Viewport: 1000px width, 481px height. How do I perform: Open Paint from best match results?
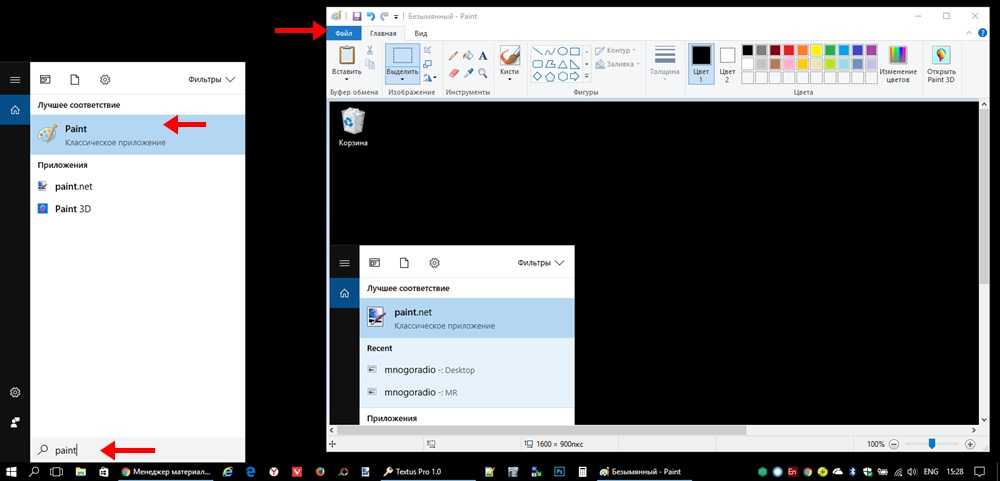120,135
